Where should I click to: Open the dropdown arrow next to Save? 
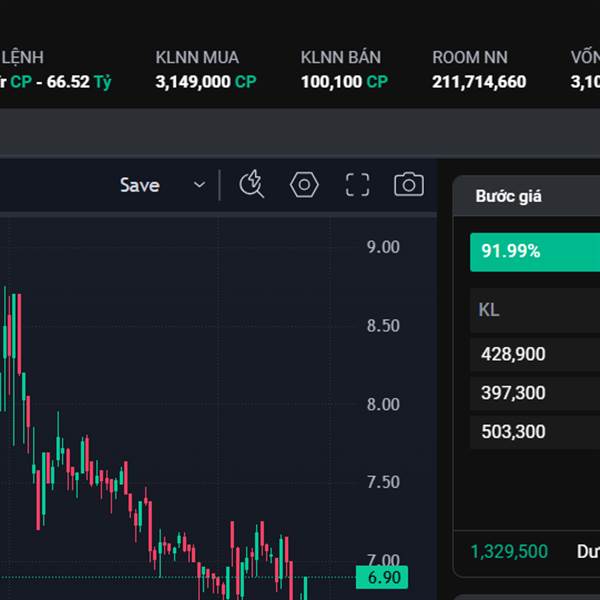(199, 185)
